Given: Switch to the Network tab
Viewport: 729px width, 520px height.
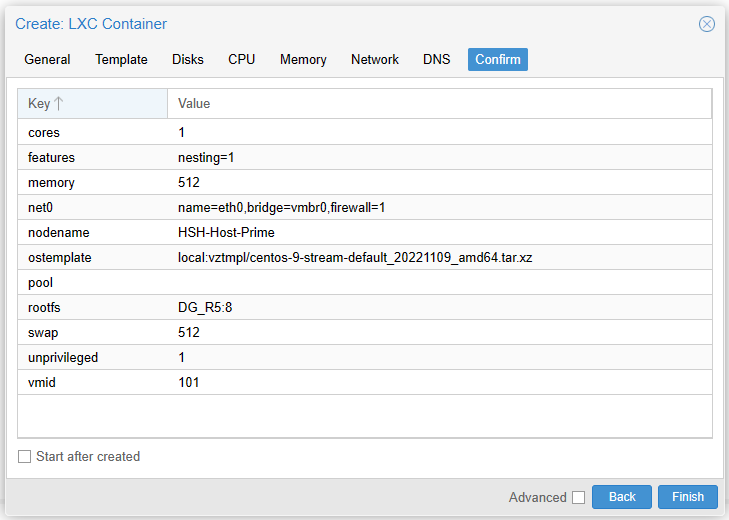Looking at the screenshot, I should click(374, 60).
